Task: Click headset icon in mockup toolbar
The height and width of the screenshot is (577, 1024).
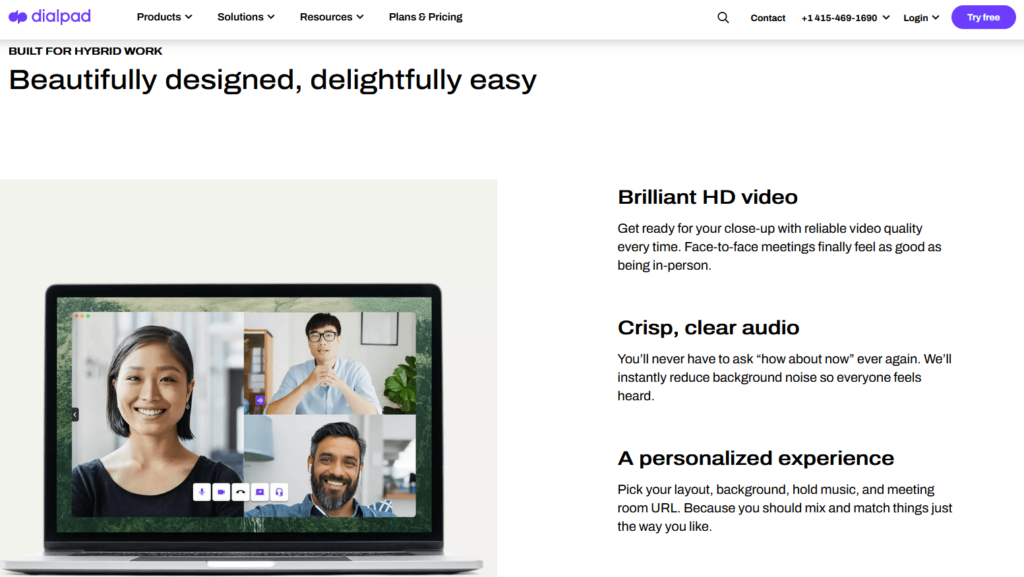Action: pyautogui.click(x=280, y=492)
